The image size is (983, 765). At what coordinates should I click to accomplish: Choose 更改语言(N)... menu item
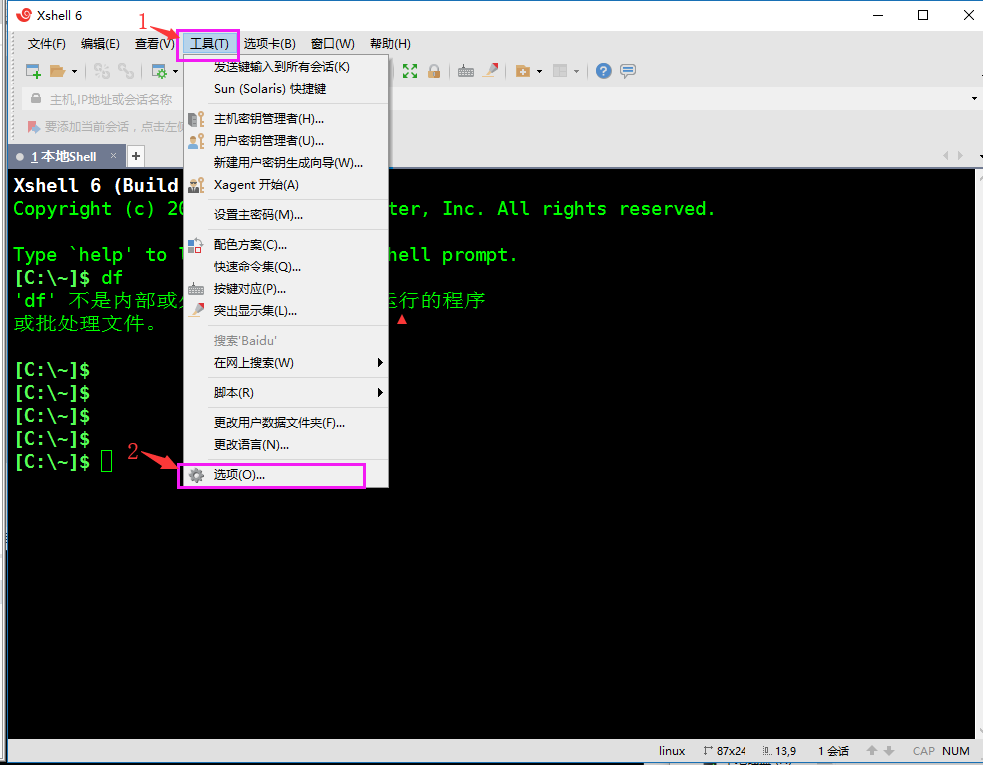[286, 445]
